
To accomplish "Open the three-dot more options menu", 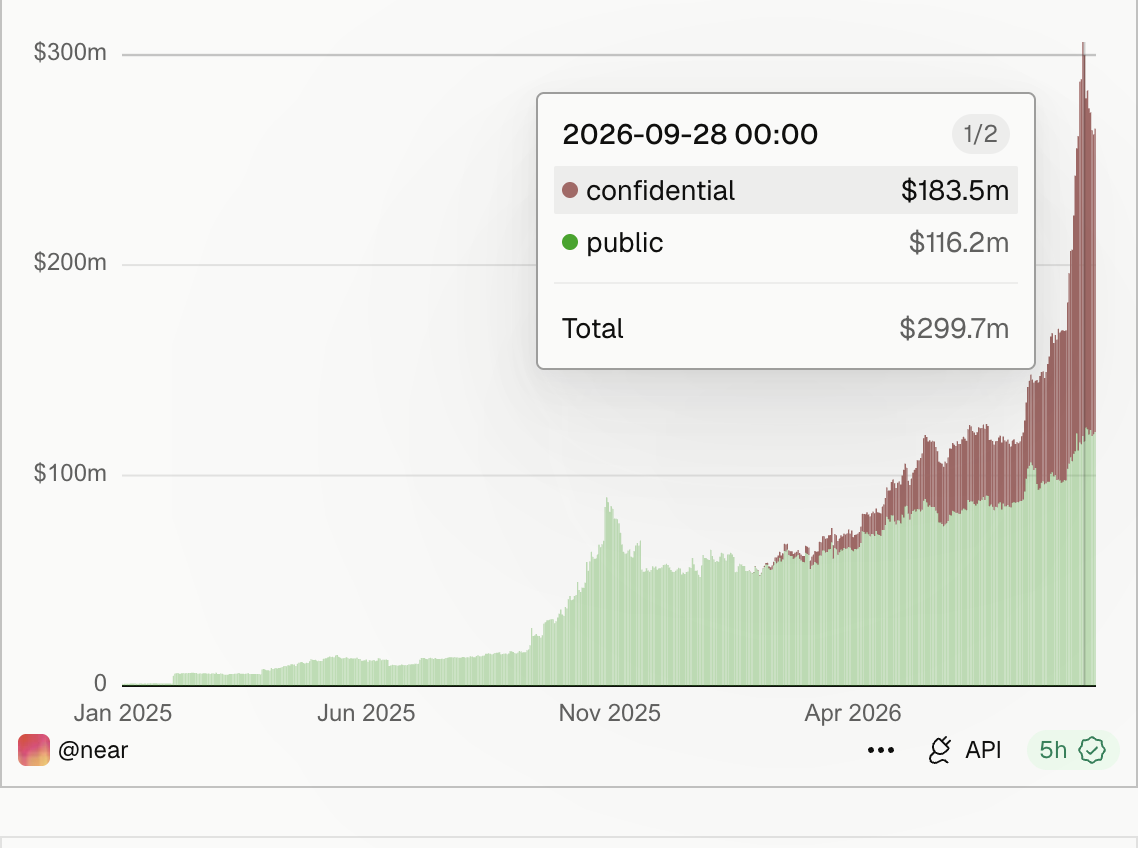I will (881, 750).
